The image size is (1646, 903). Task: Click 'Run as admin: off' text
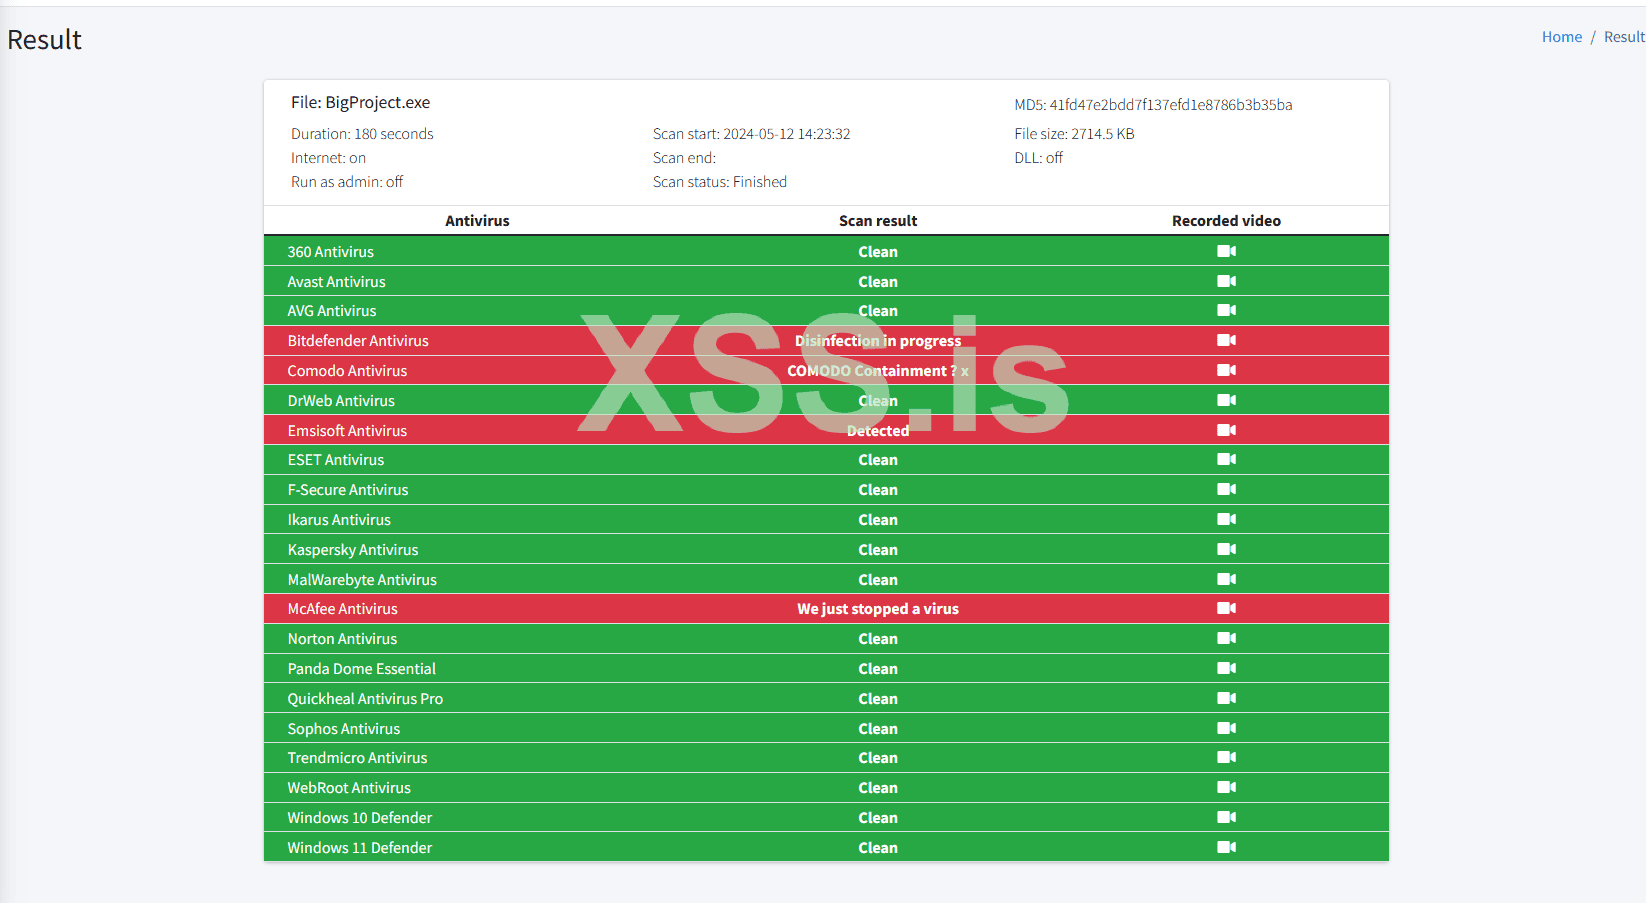347,182
